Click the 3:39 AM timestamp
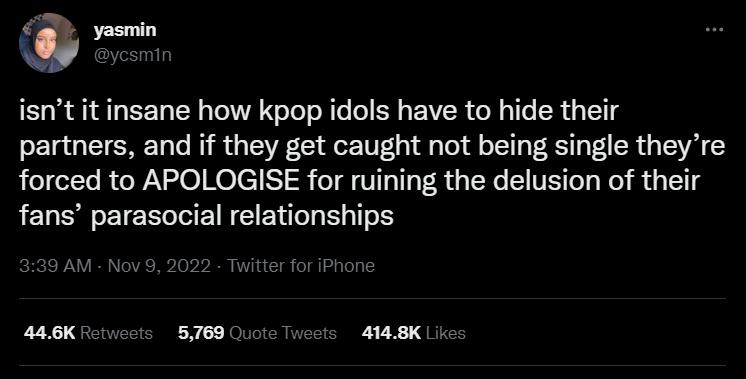Viewport: 746px width, 379px height. 56,265
